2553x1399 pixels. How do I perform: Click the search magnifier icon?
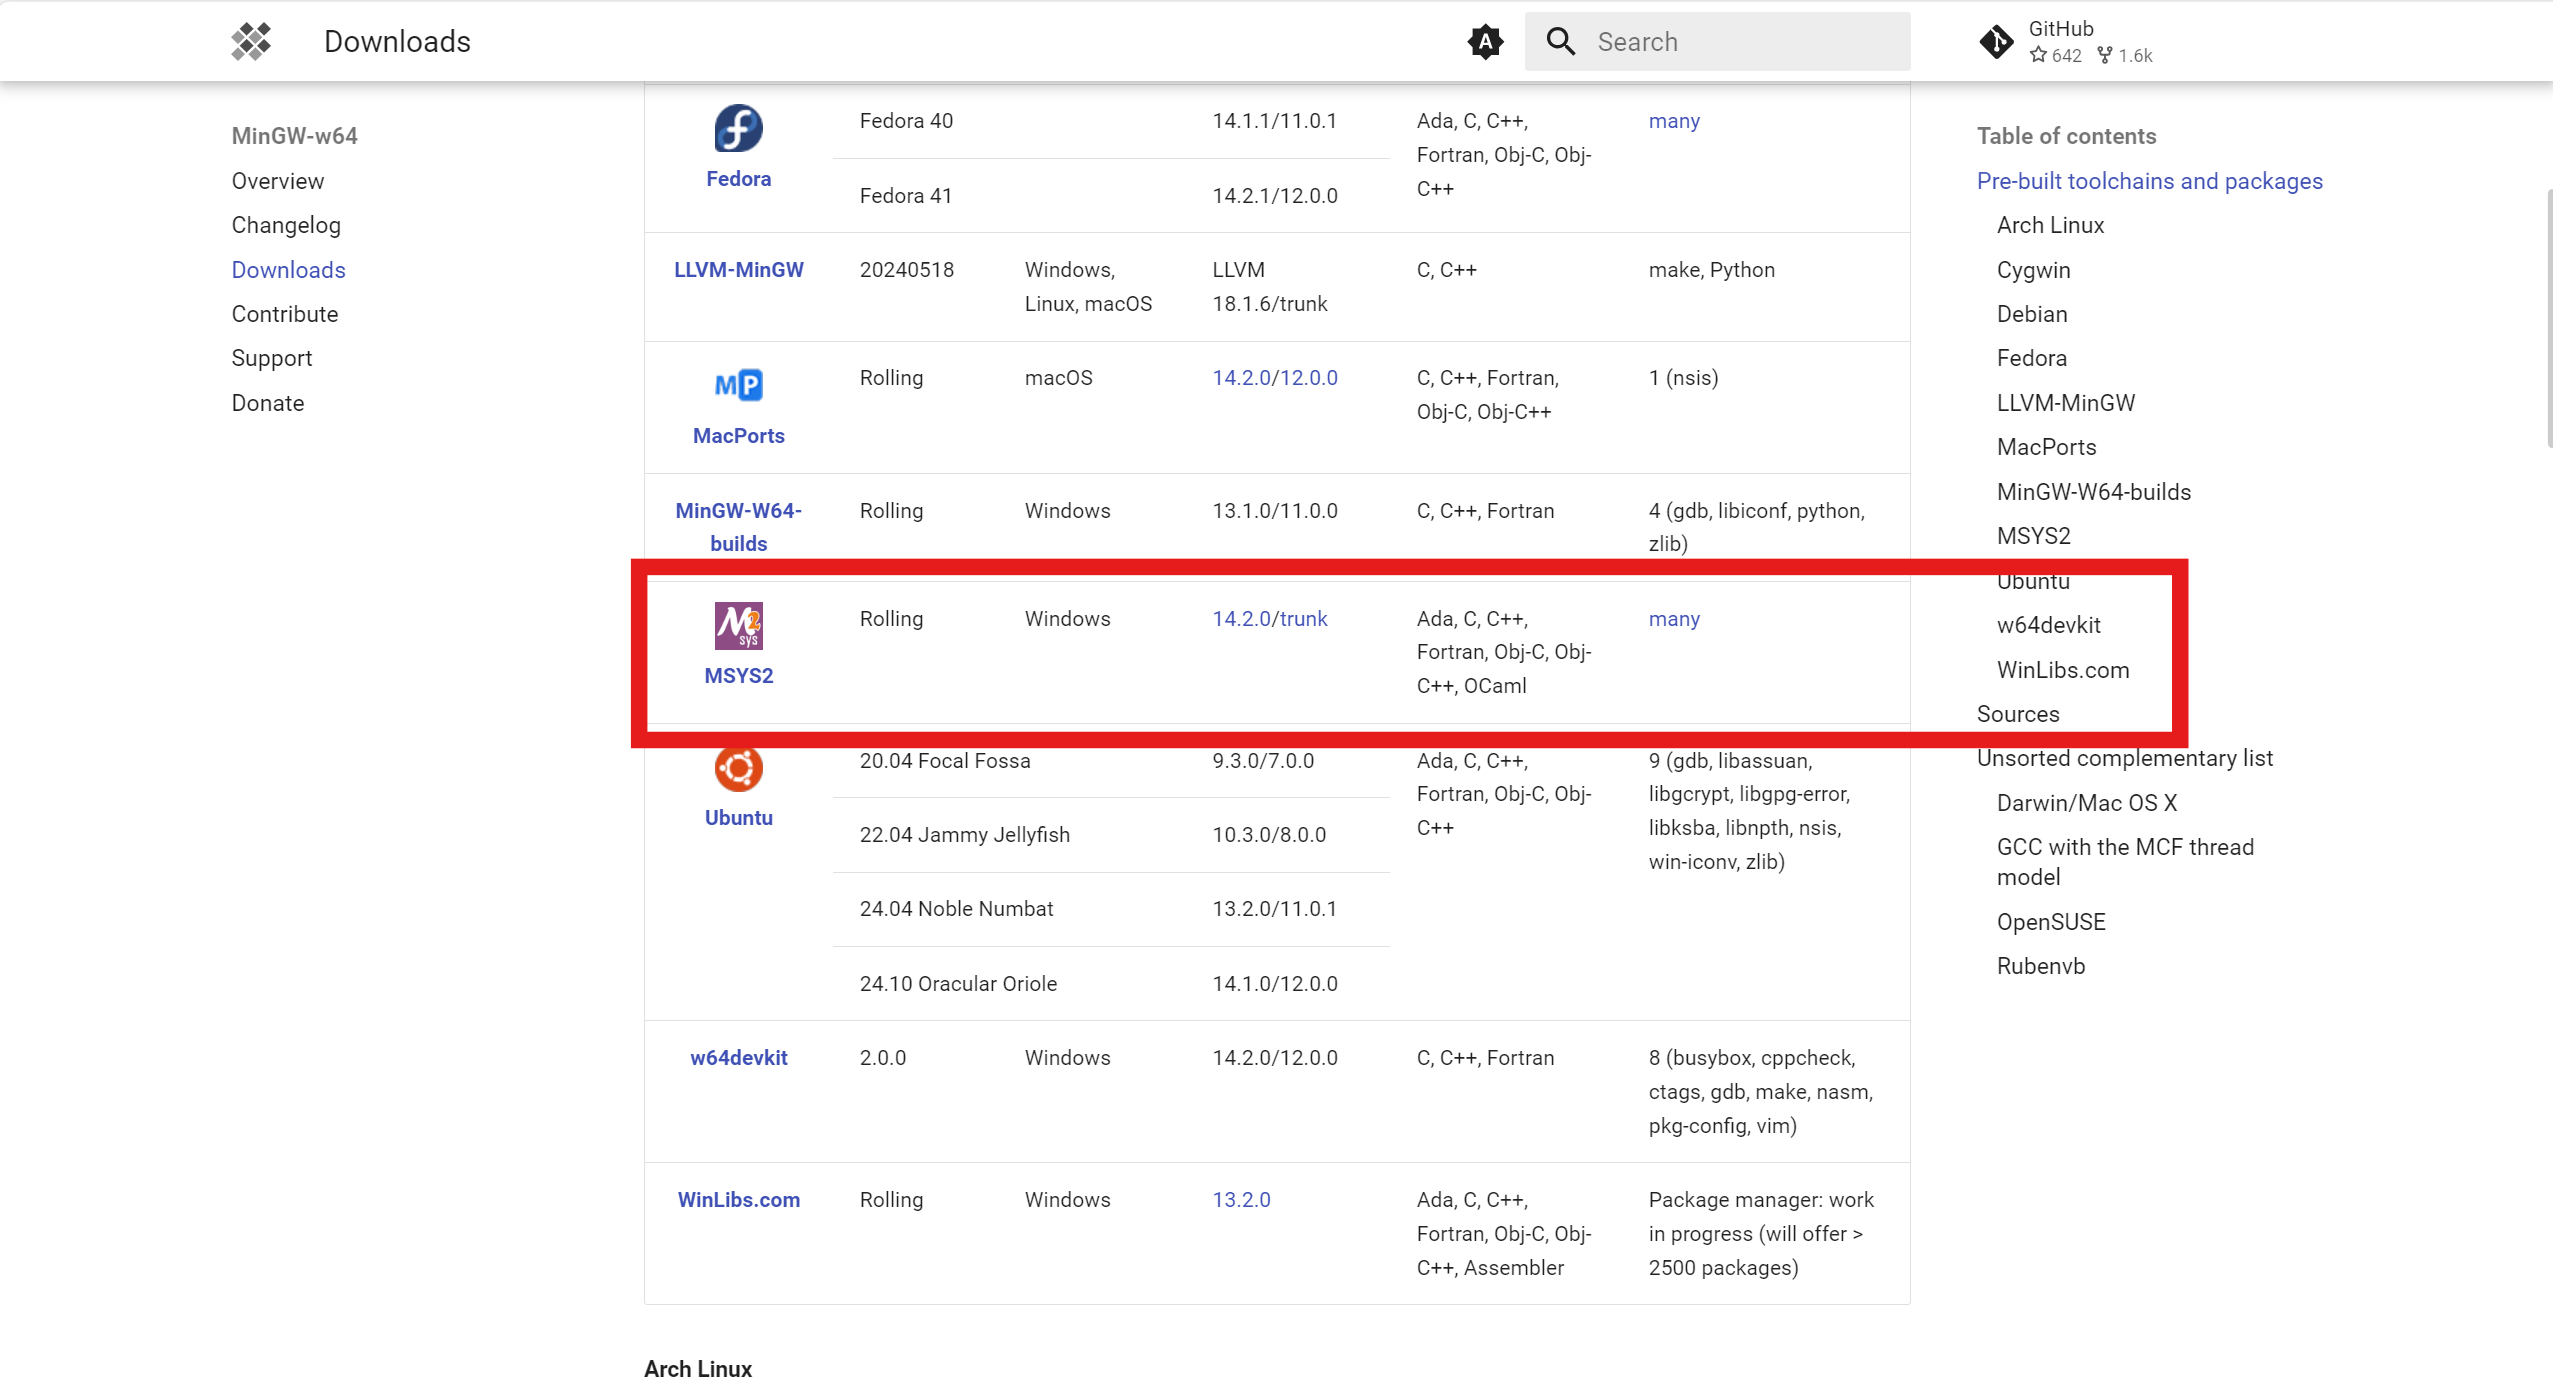coord(1560,42)
